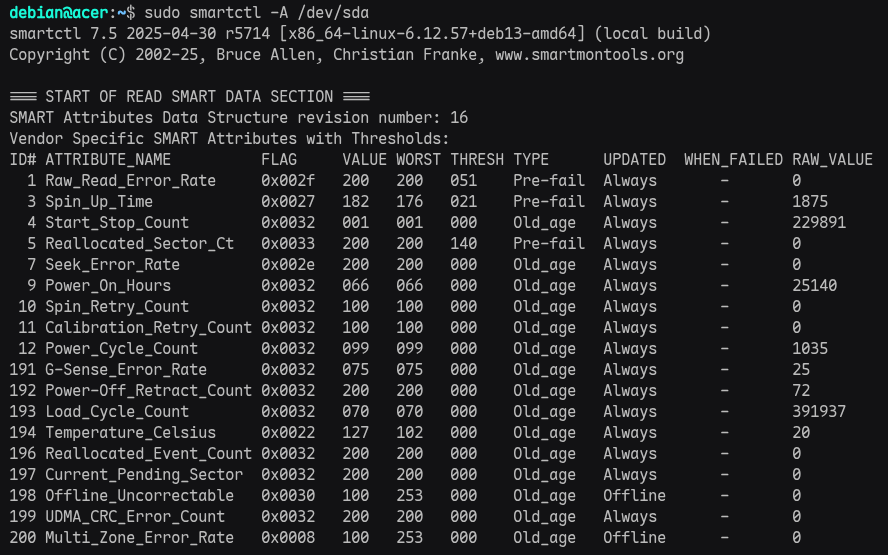
Task: Click the Load_Cycle_Count raw value 391937
Action: pos(819,412)
